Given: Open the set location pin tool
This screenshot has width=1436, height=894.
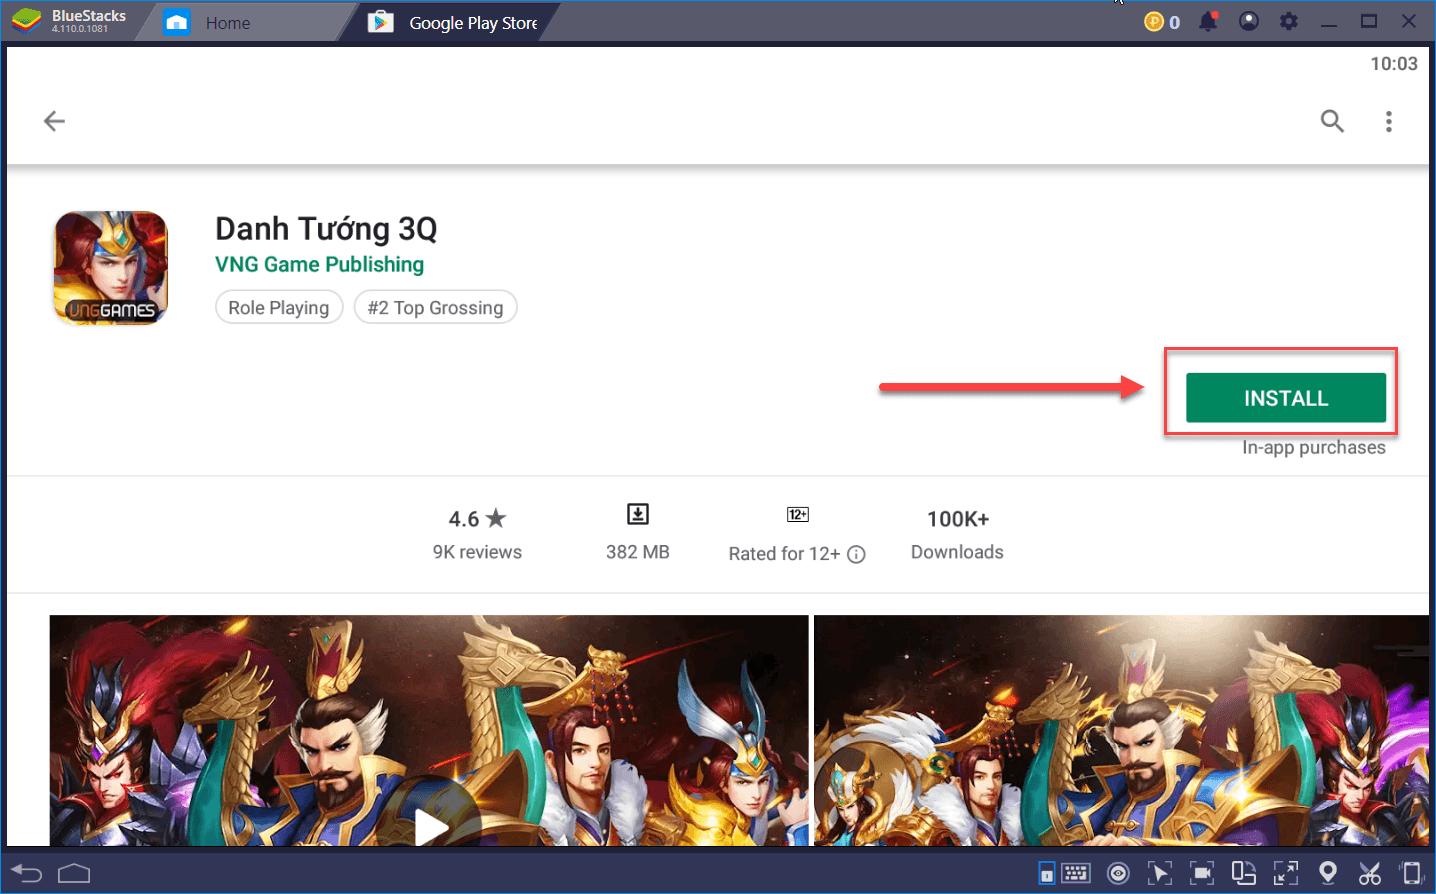Looking at the screenshot, I should click(x=1328, y=873).
